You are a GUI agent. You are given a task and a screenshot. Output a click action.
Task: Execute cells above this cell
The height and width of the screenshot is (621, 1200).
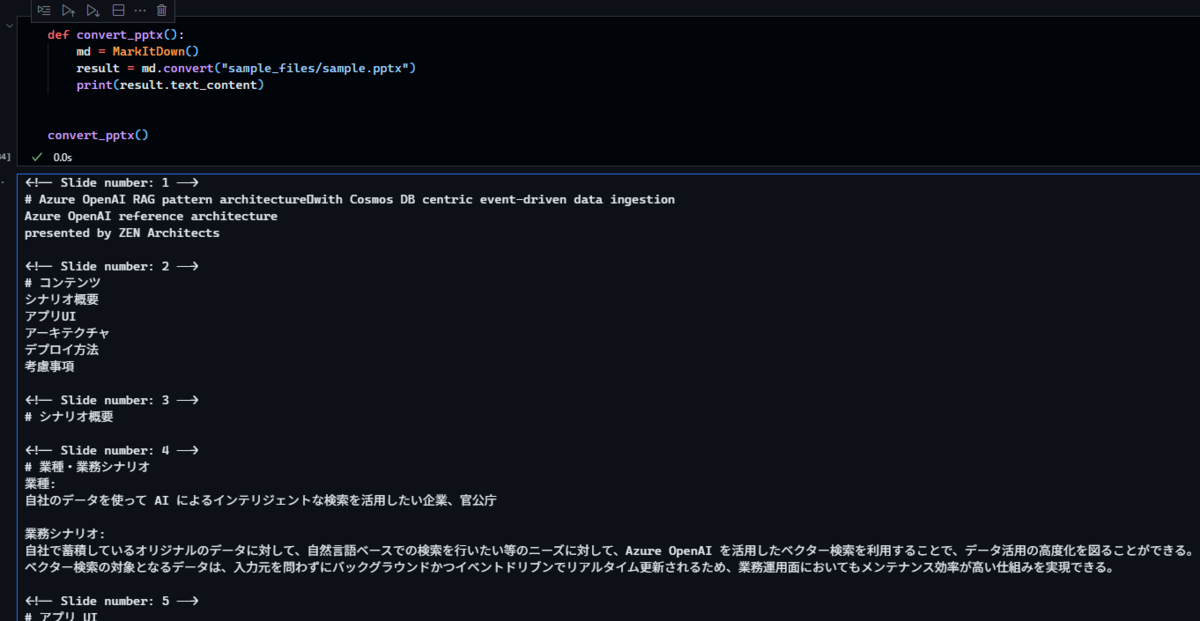coord(68,10)
